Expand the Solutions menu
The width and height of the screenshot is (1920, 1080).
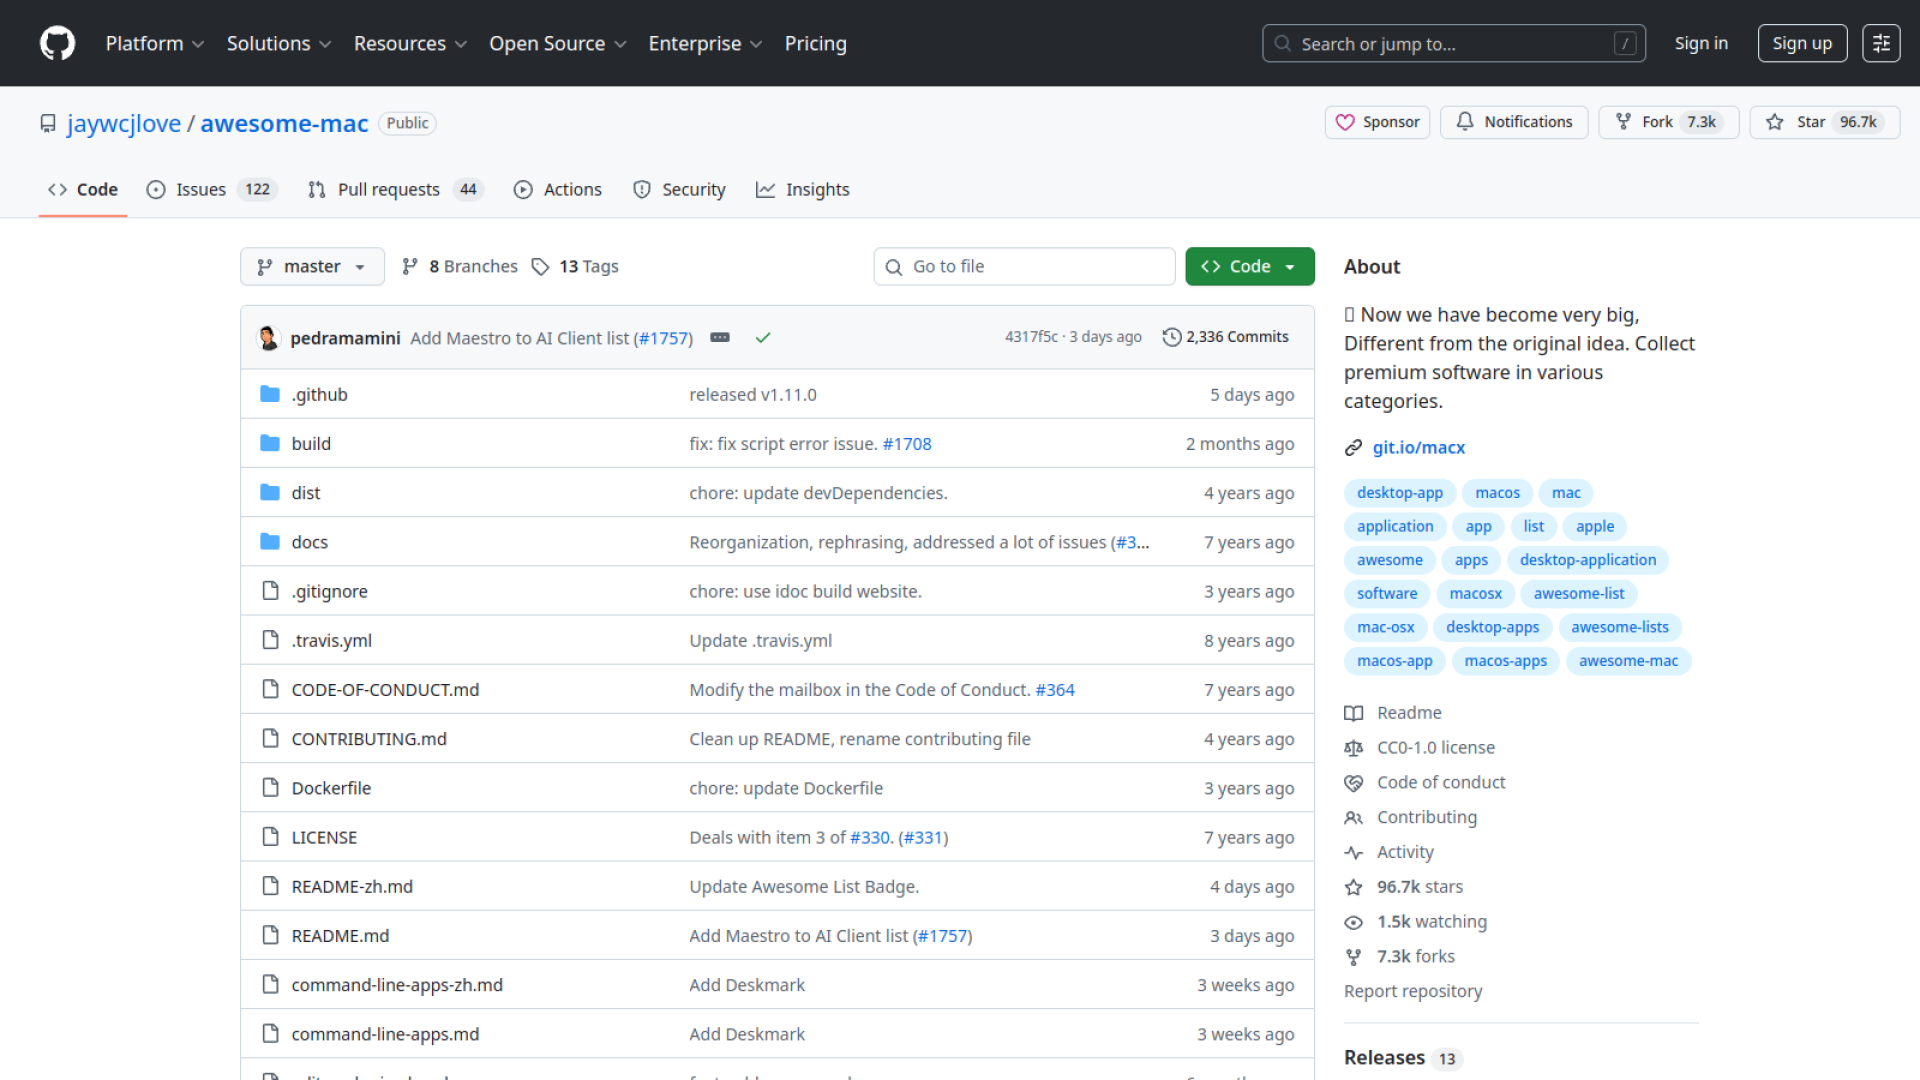tap(279, 44)
